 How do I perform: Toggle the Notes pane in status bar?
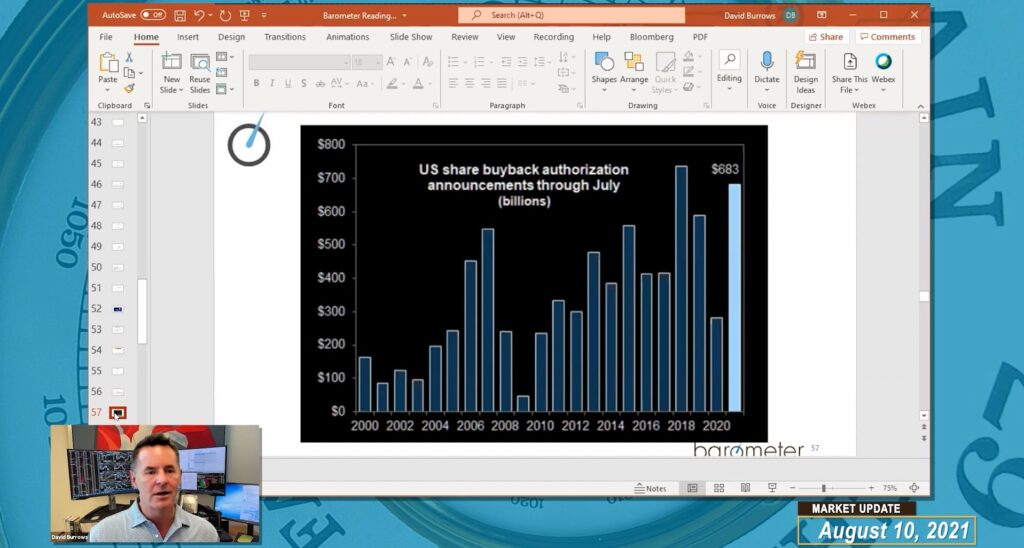point(650,488)
